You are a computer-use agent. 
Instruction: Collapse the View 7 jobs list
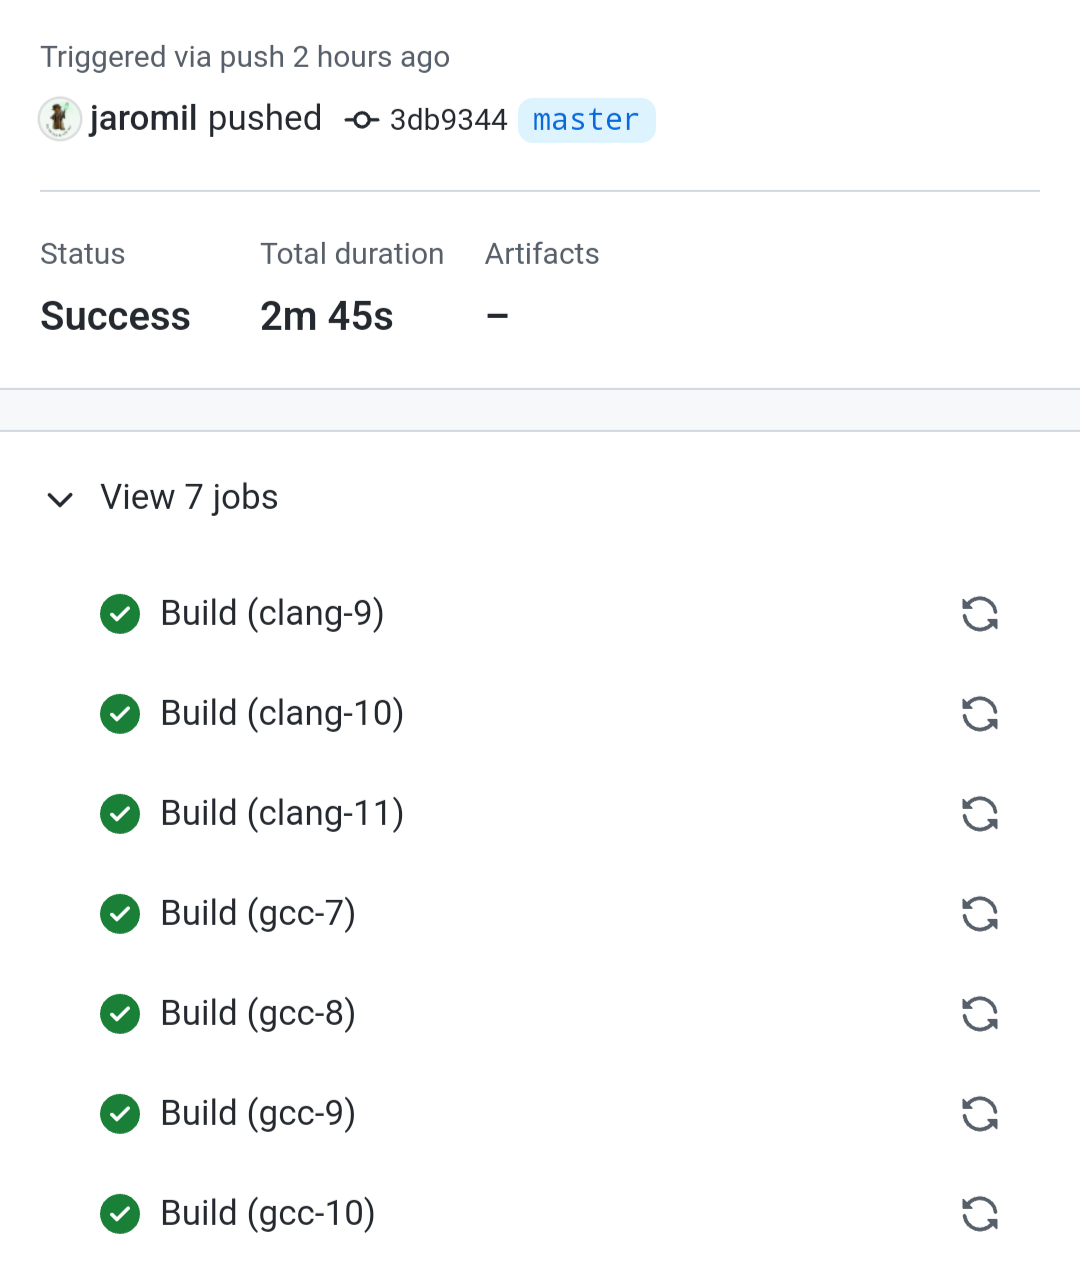(60, 499)
